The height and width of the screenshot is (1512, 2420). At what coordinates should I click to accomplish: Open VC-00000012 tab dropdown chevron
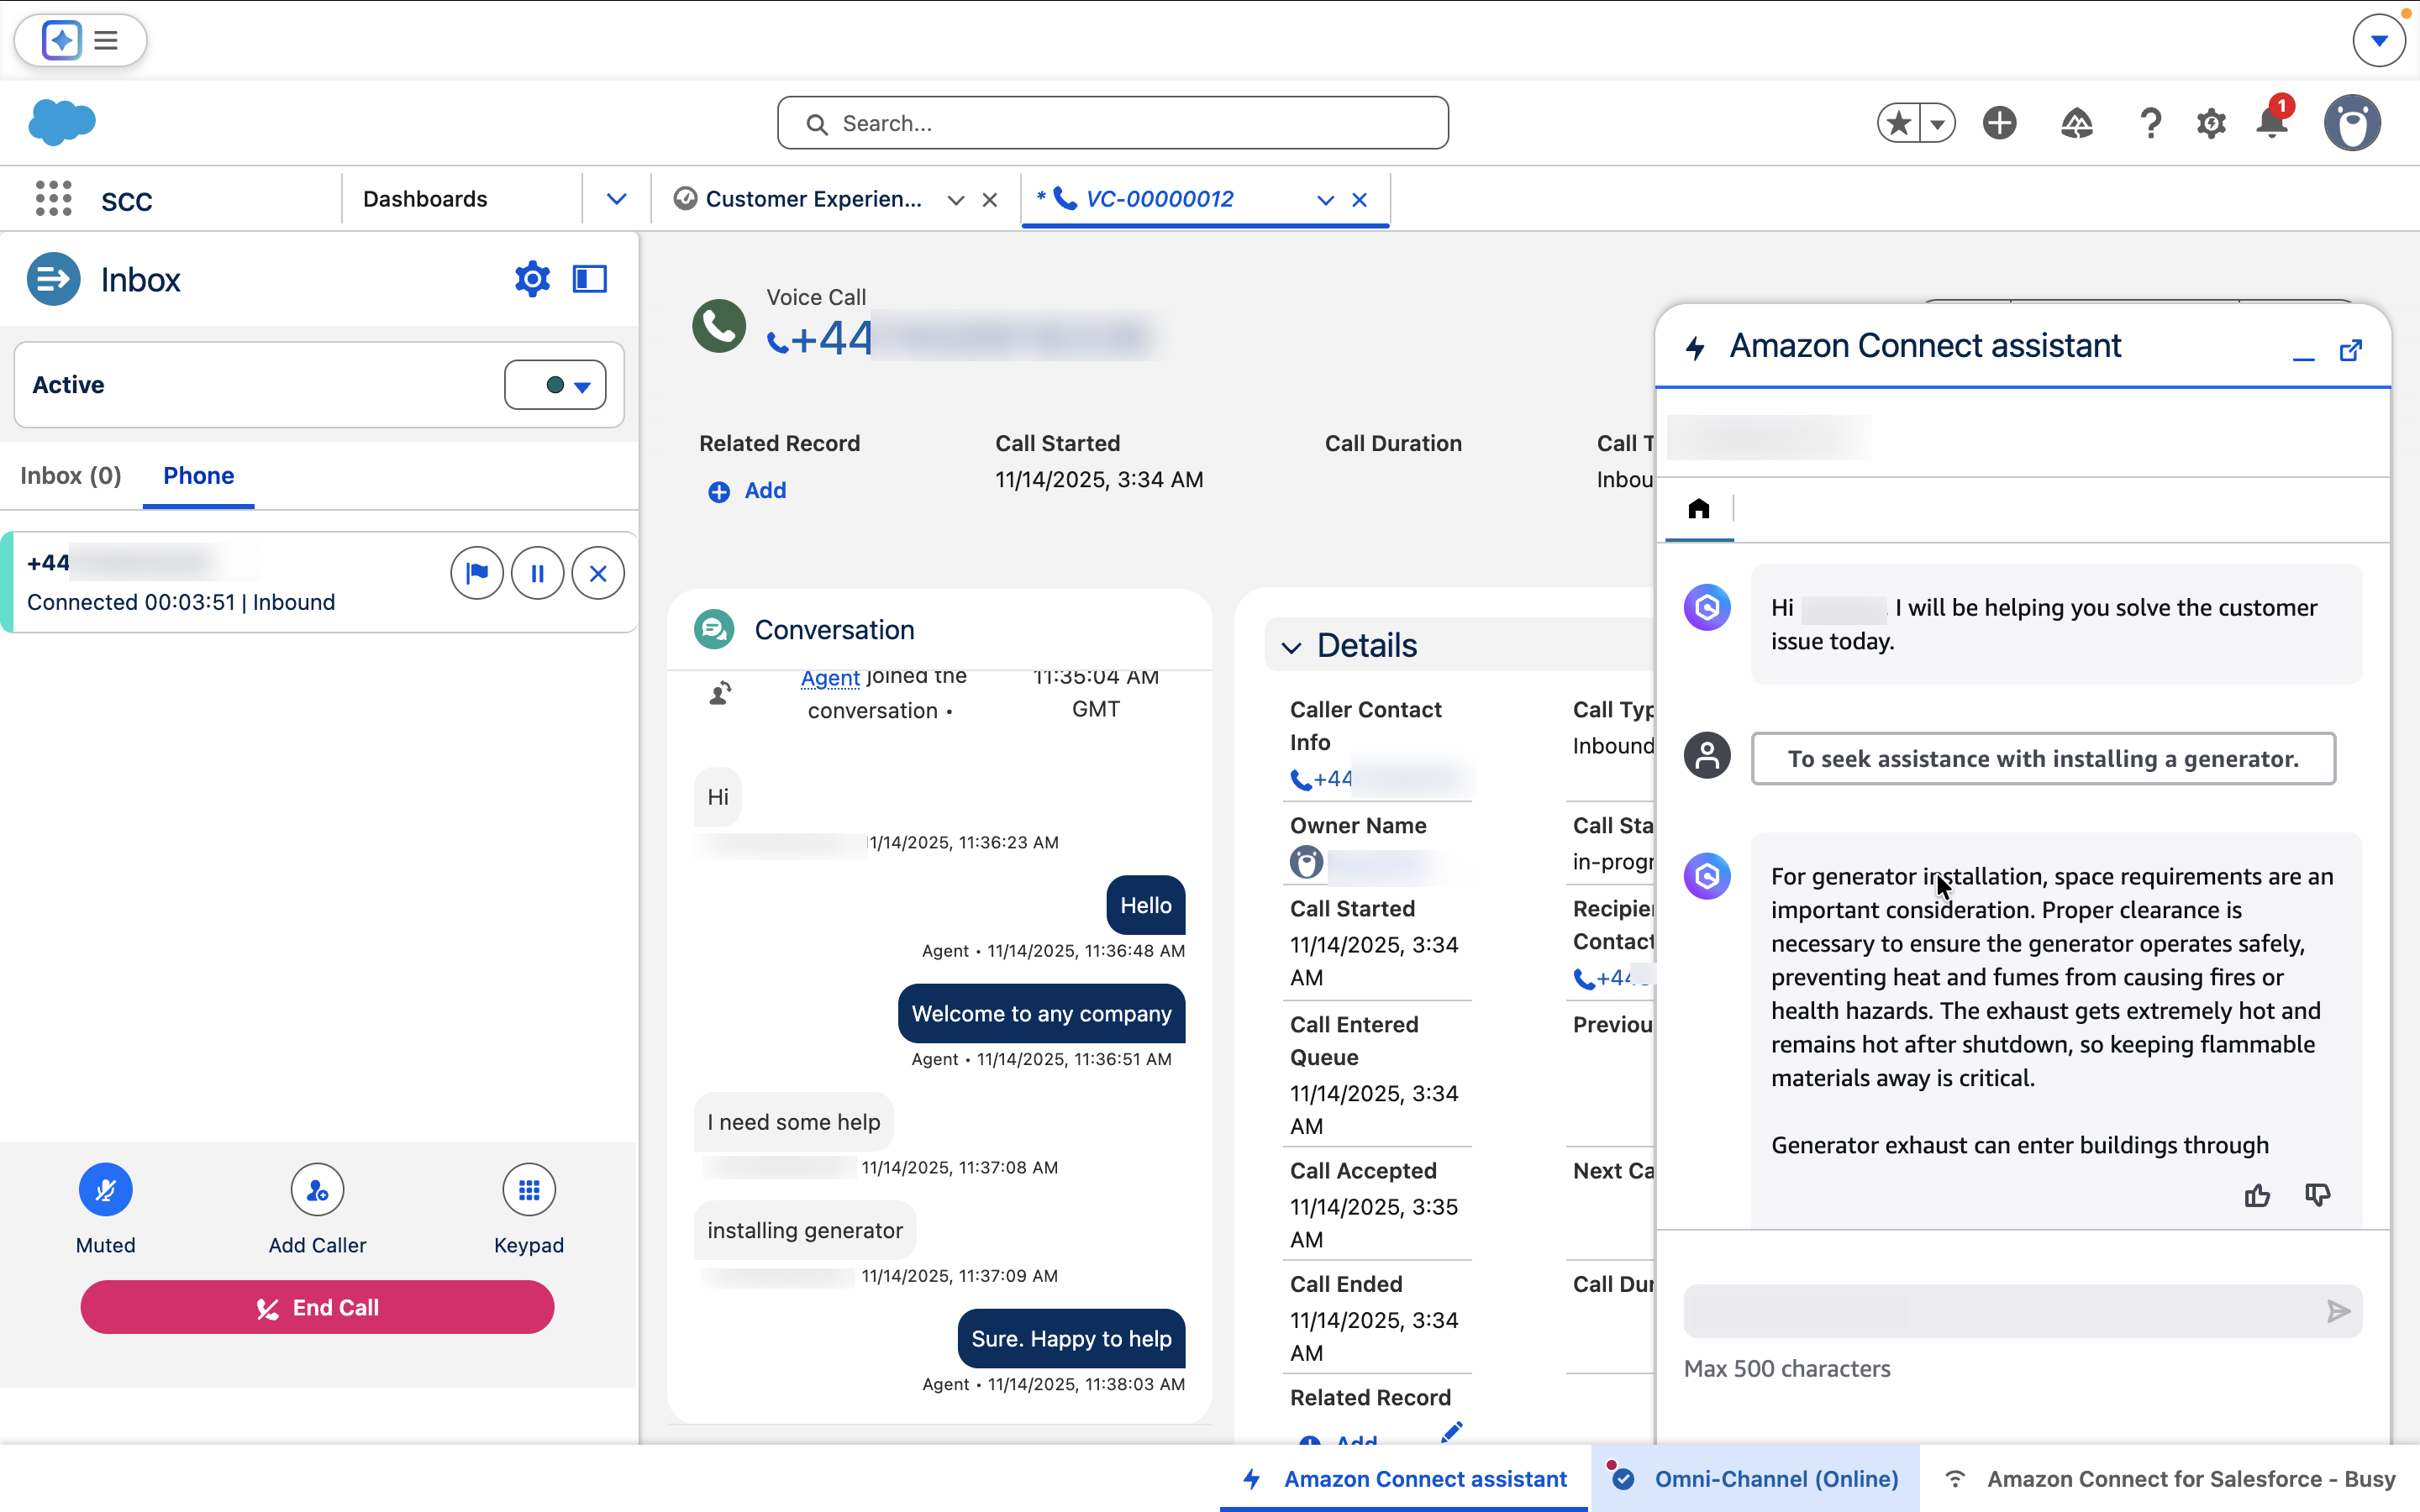(1326, 200)
